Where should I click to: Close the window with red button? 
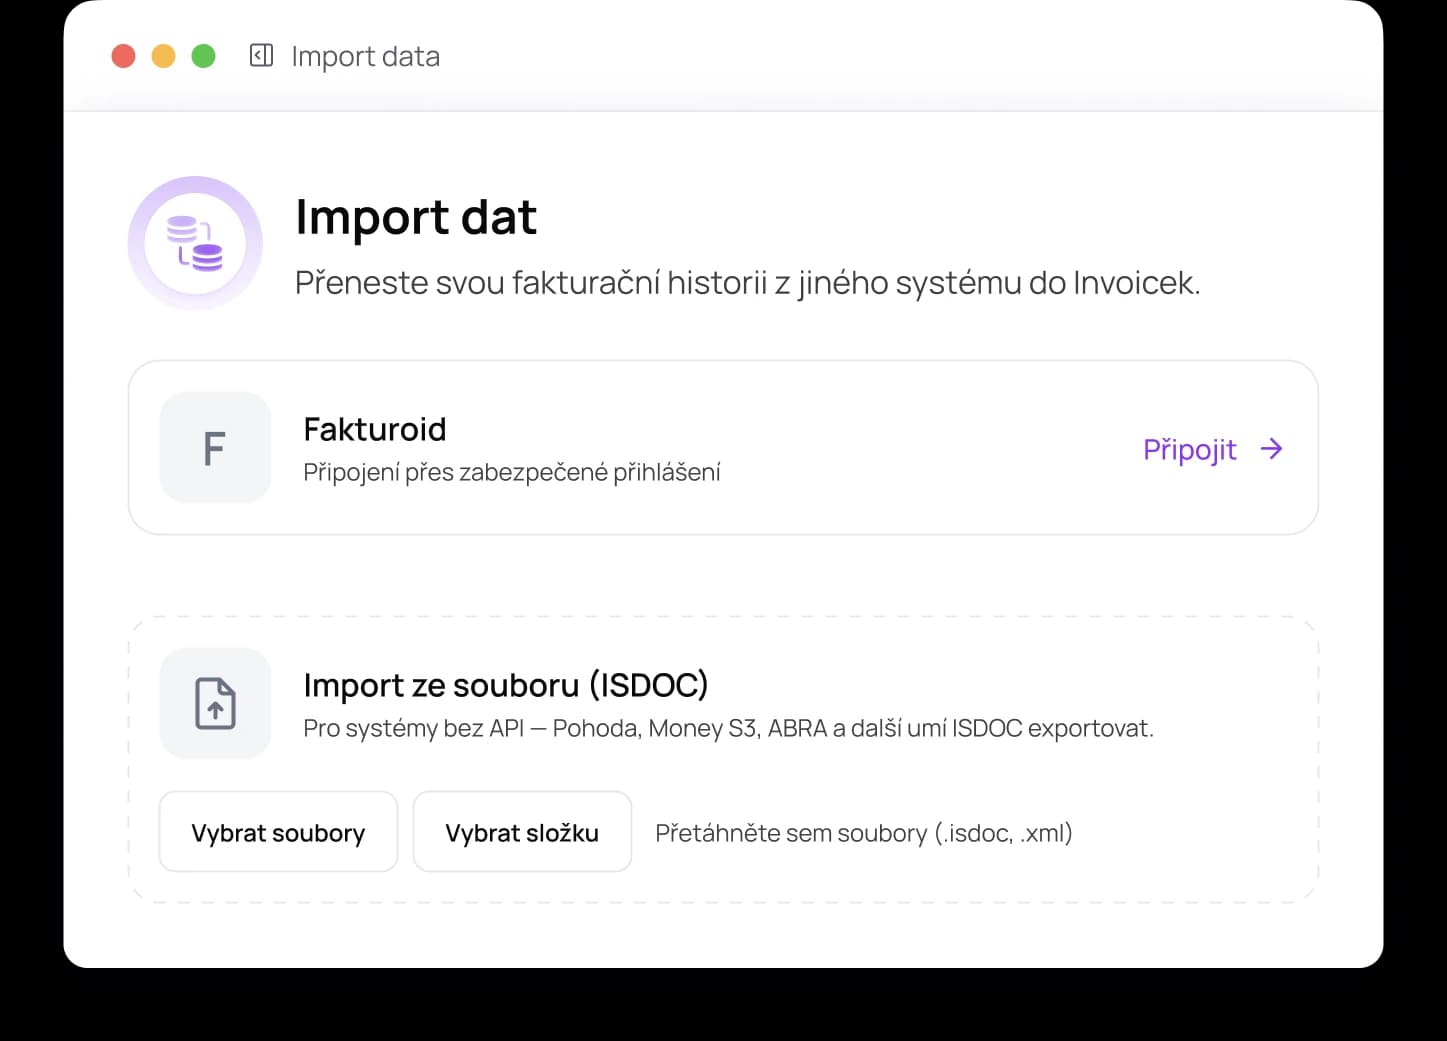[x=123, y=56]
